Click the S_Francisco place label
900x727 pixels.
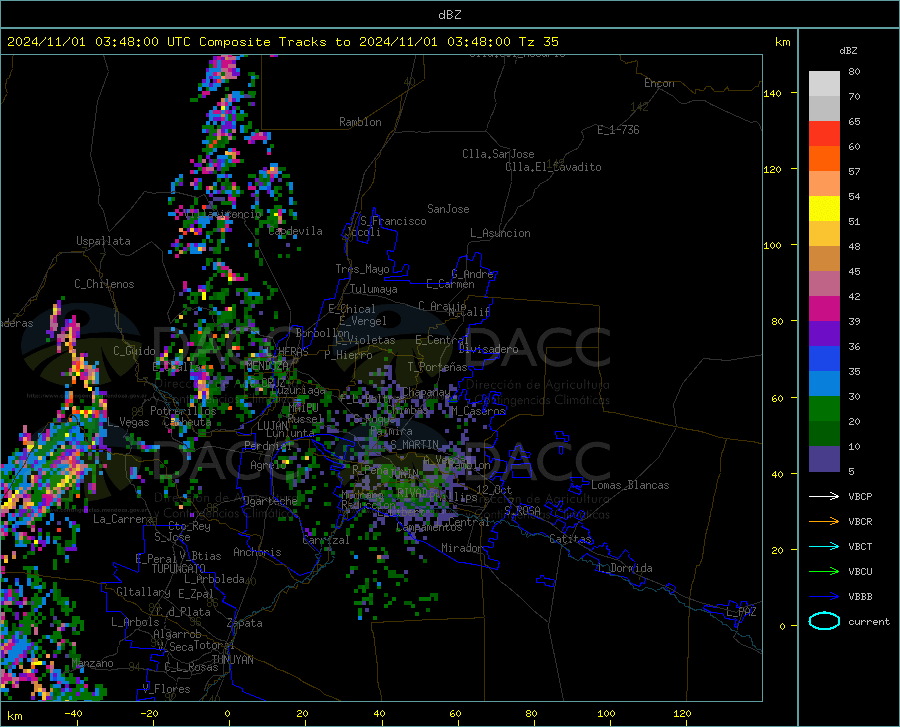coord(393,221)
